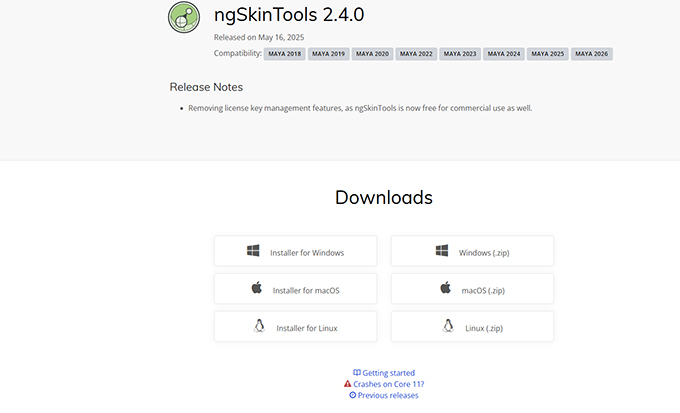
Task: Click the Windows logo in Installer for Windows
Action: coord(253,251)
